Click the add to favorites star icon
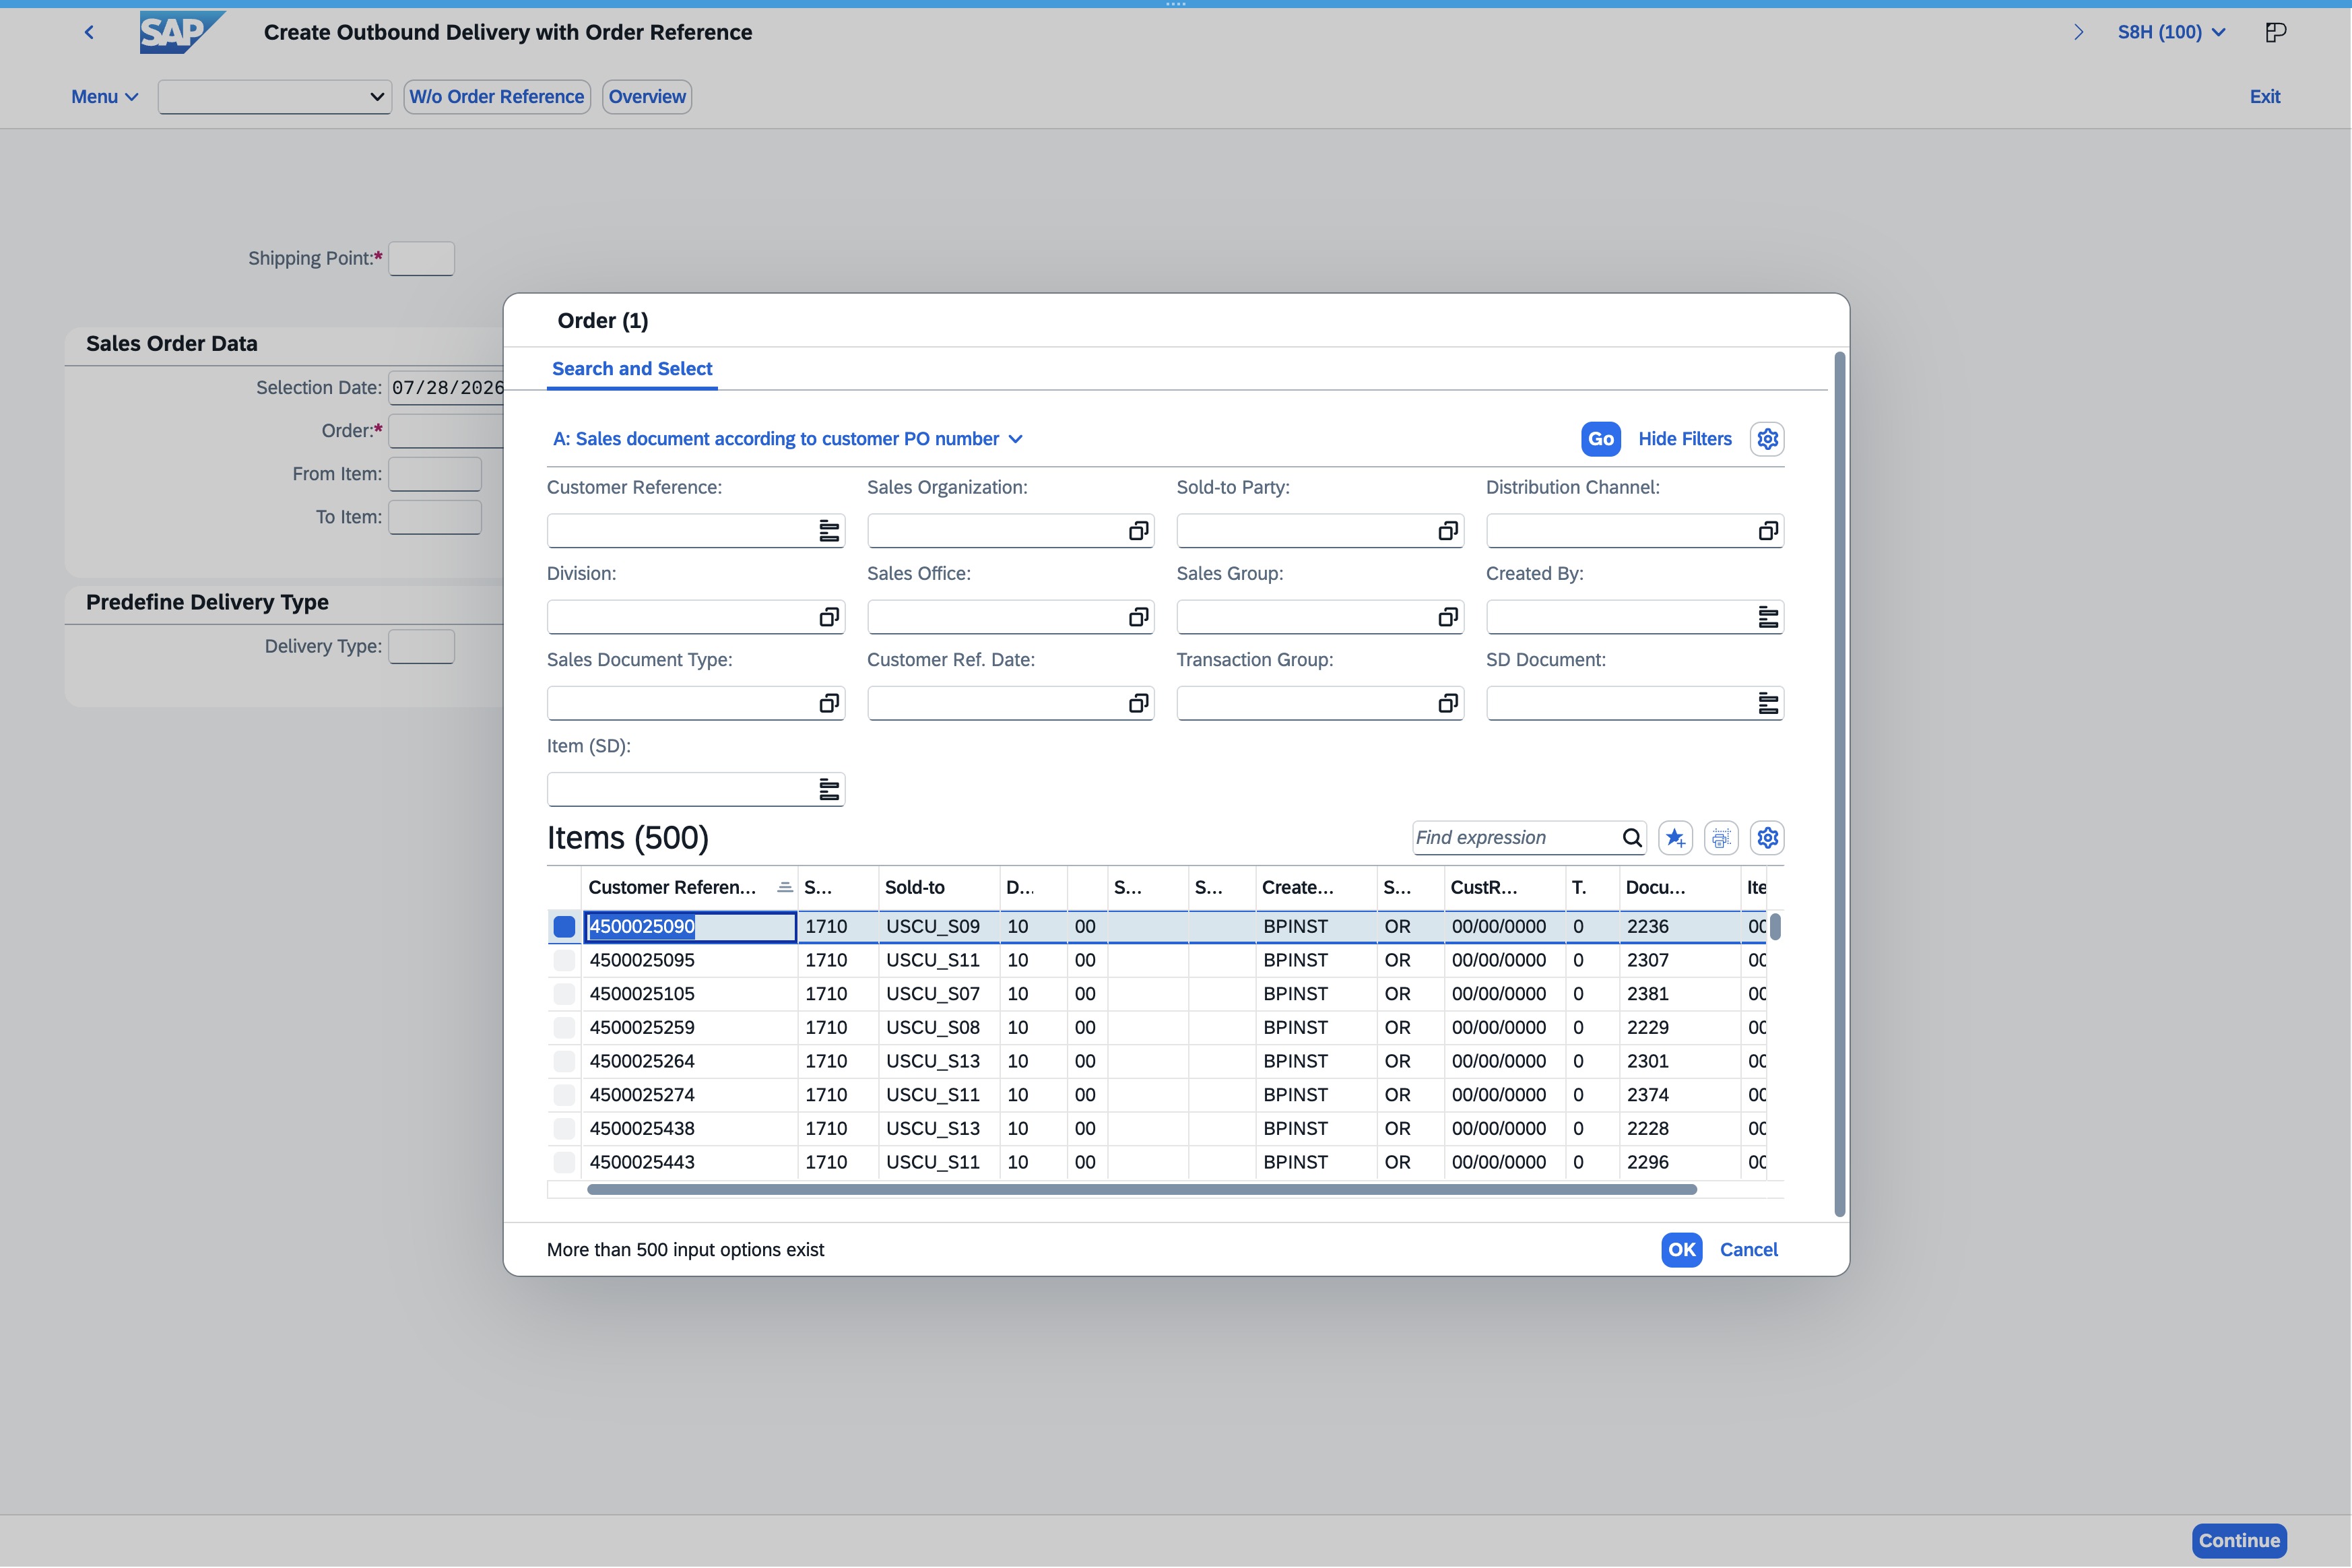The image size is (2352, 1568). (1675, 838)
